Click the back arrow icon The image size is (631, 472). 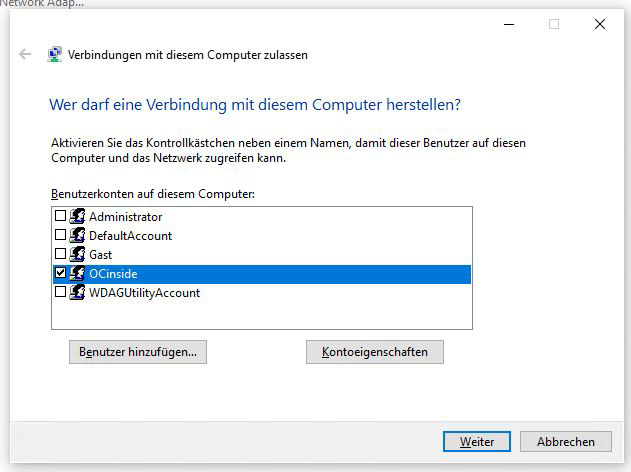coord(25,54)
